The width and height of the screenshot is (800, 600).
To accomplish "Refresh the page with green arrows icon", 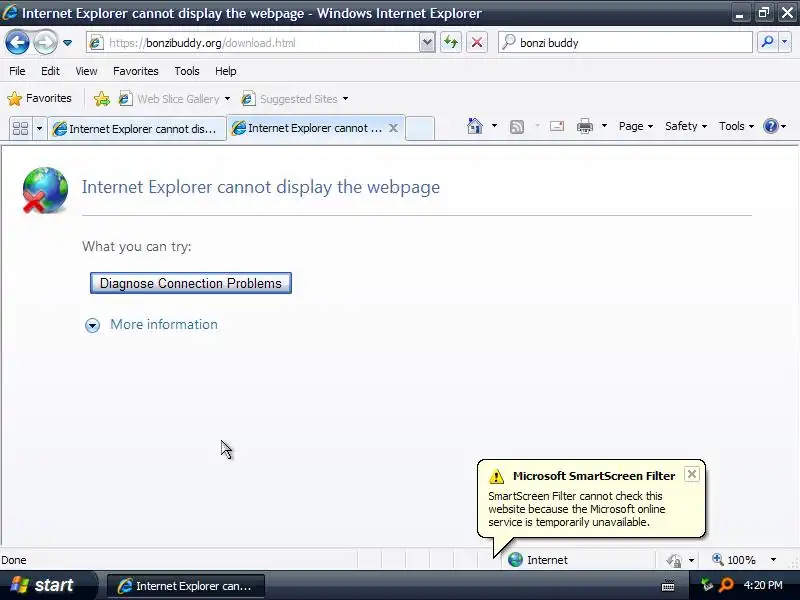I will click(451, 42).
